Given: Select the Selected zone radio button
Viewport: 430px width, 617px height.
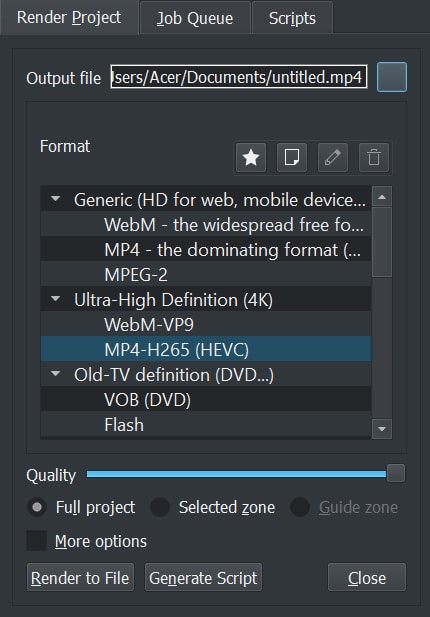Looking at the screenshot, I should pos(160,507).
